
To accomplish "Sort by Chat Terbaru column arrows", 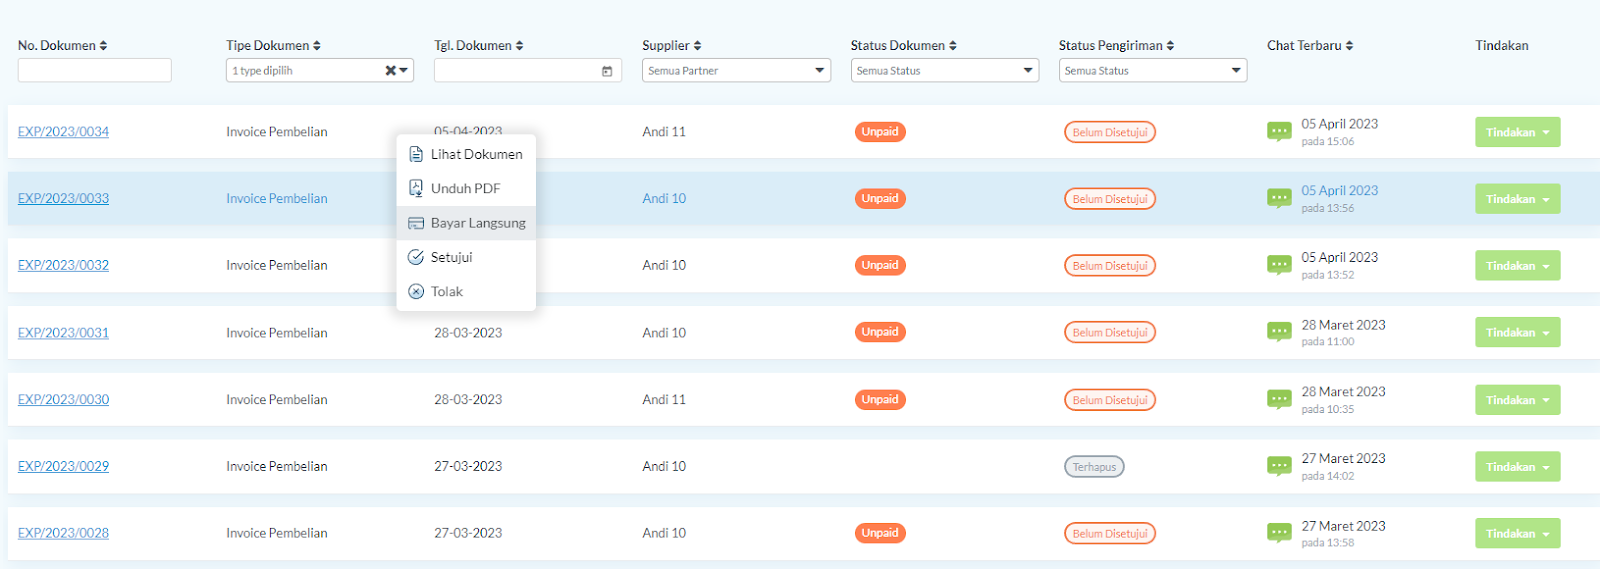I will [x=1349, y=46].
